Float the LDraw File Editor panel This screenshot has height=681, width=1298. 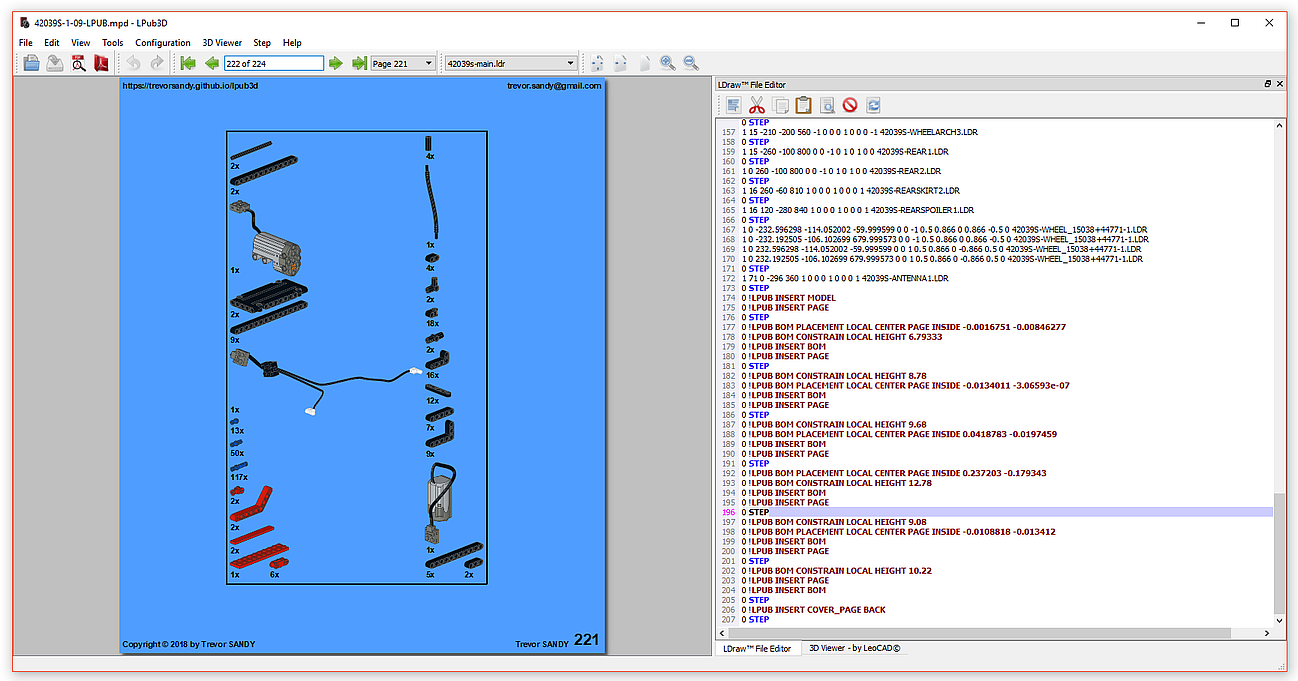pyautogui.click(x=1267, y=84)
